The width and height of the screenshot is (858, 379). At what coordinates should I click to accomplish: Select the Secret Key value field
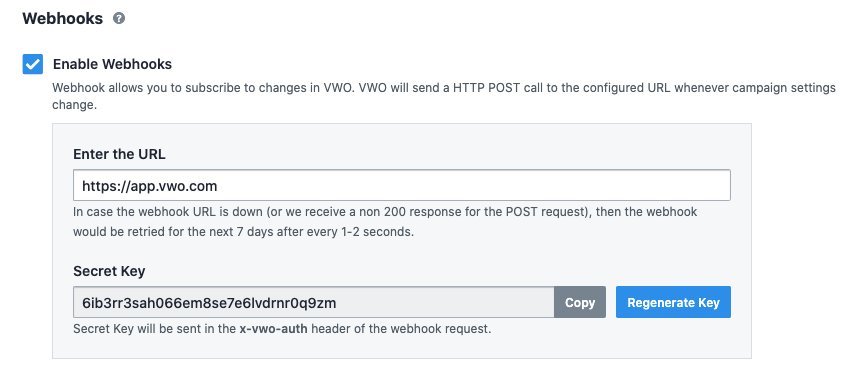[x=314, y=302]
